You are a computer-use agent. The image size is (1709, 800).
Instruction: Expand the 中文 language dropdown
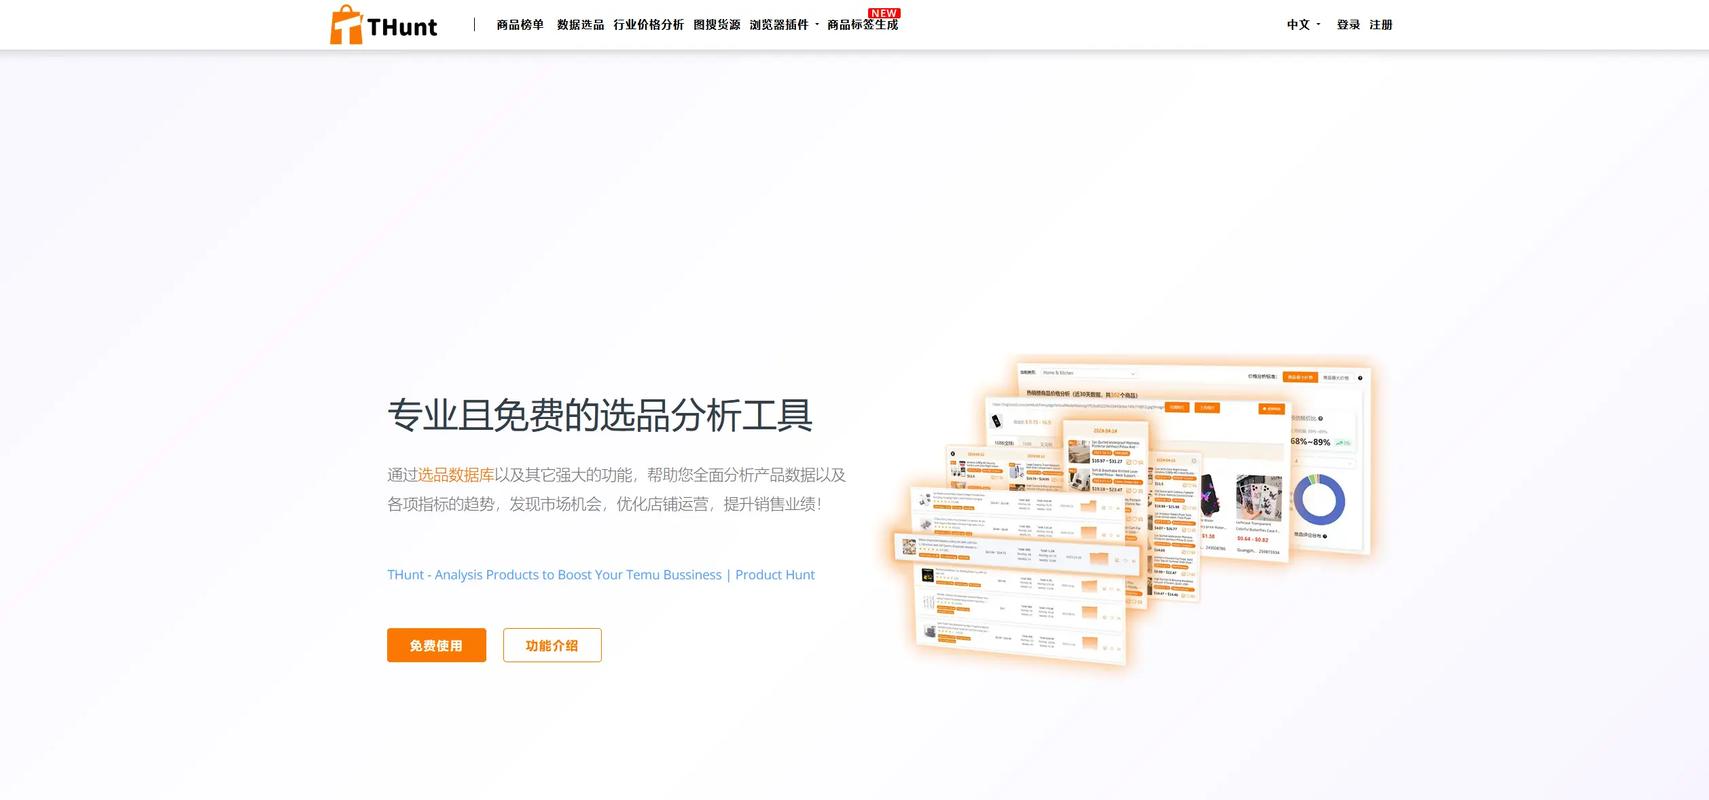tap(1303, 25)
